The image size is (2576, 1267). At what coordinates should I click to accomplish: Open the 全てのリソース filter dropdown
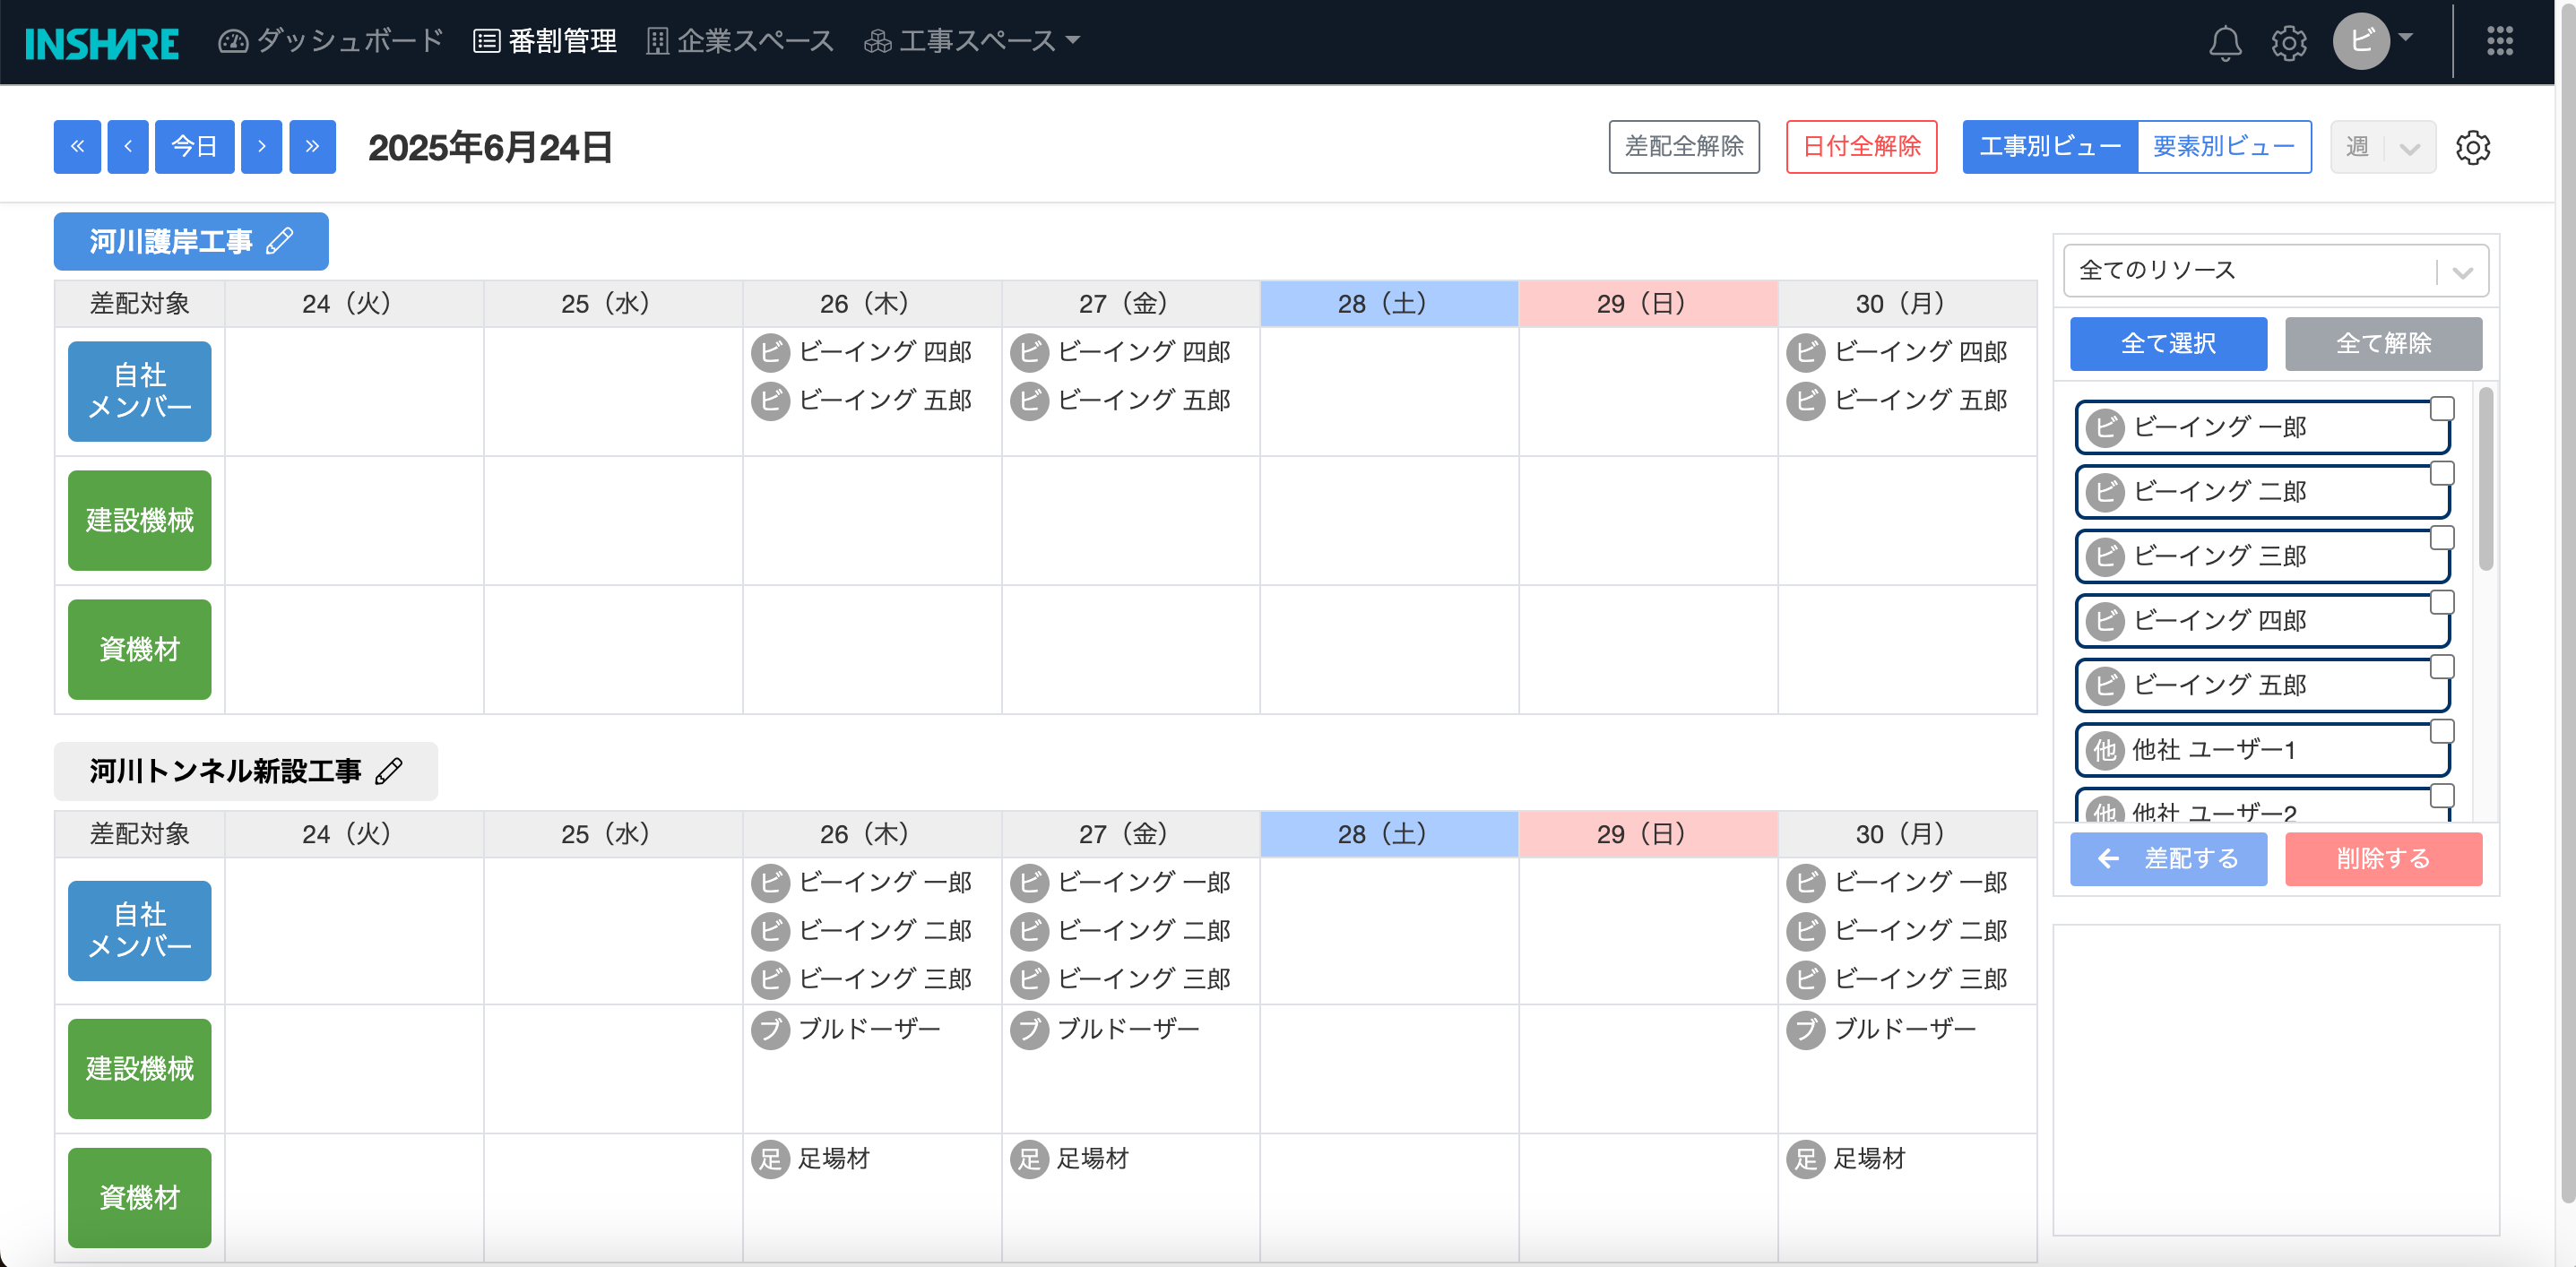tap(2276, 270)
